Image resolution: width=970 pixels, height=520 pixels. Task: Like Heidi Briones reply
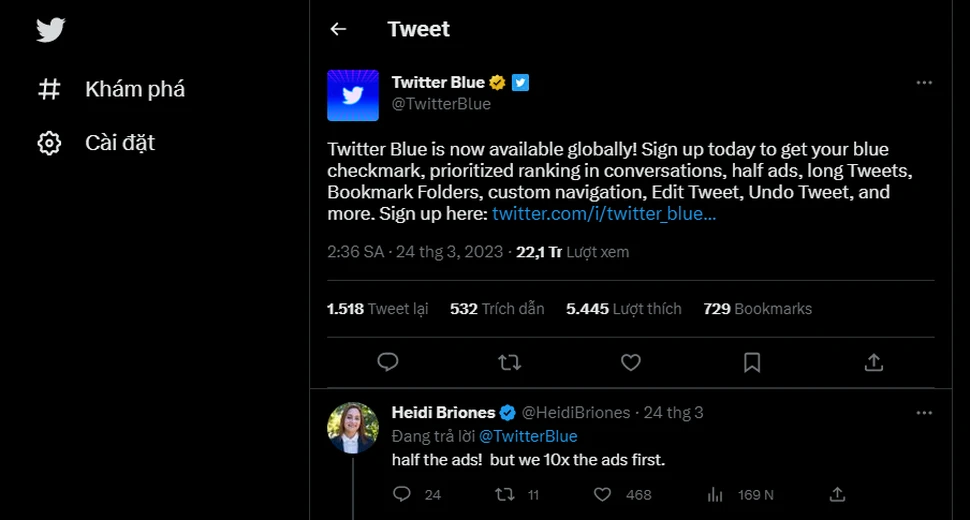coord(602,494)
